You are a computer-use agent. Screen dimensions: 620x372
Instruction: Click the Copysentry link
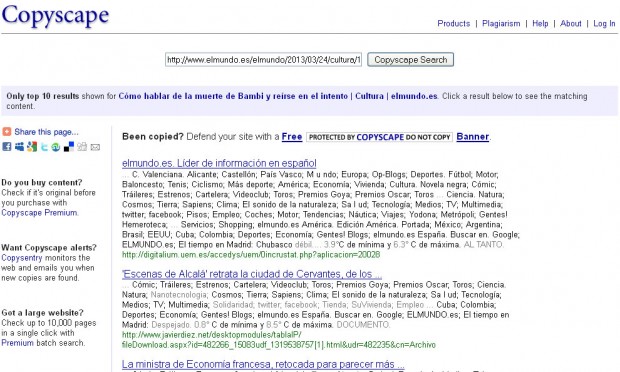[x=22, y=258]
